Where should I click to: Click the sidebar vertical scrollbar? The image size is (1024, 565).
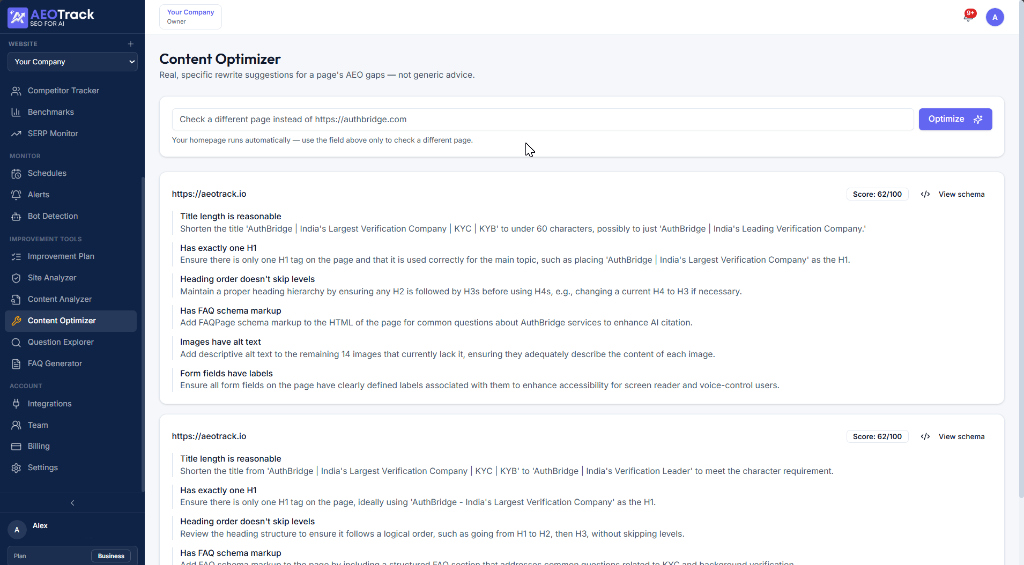pyautogui.click(x=143, y=334)
